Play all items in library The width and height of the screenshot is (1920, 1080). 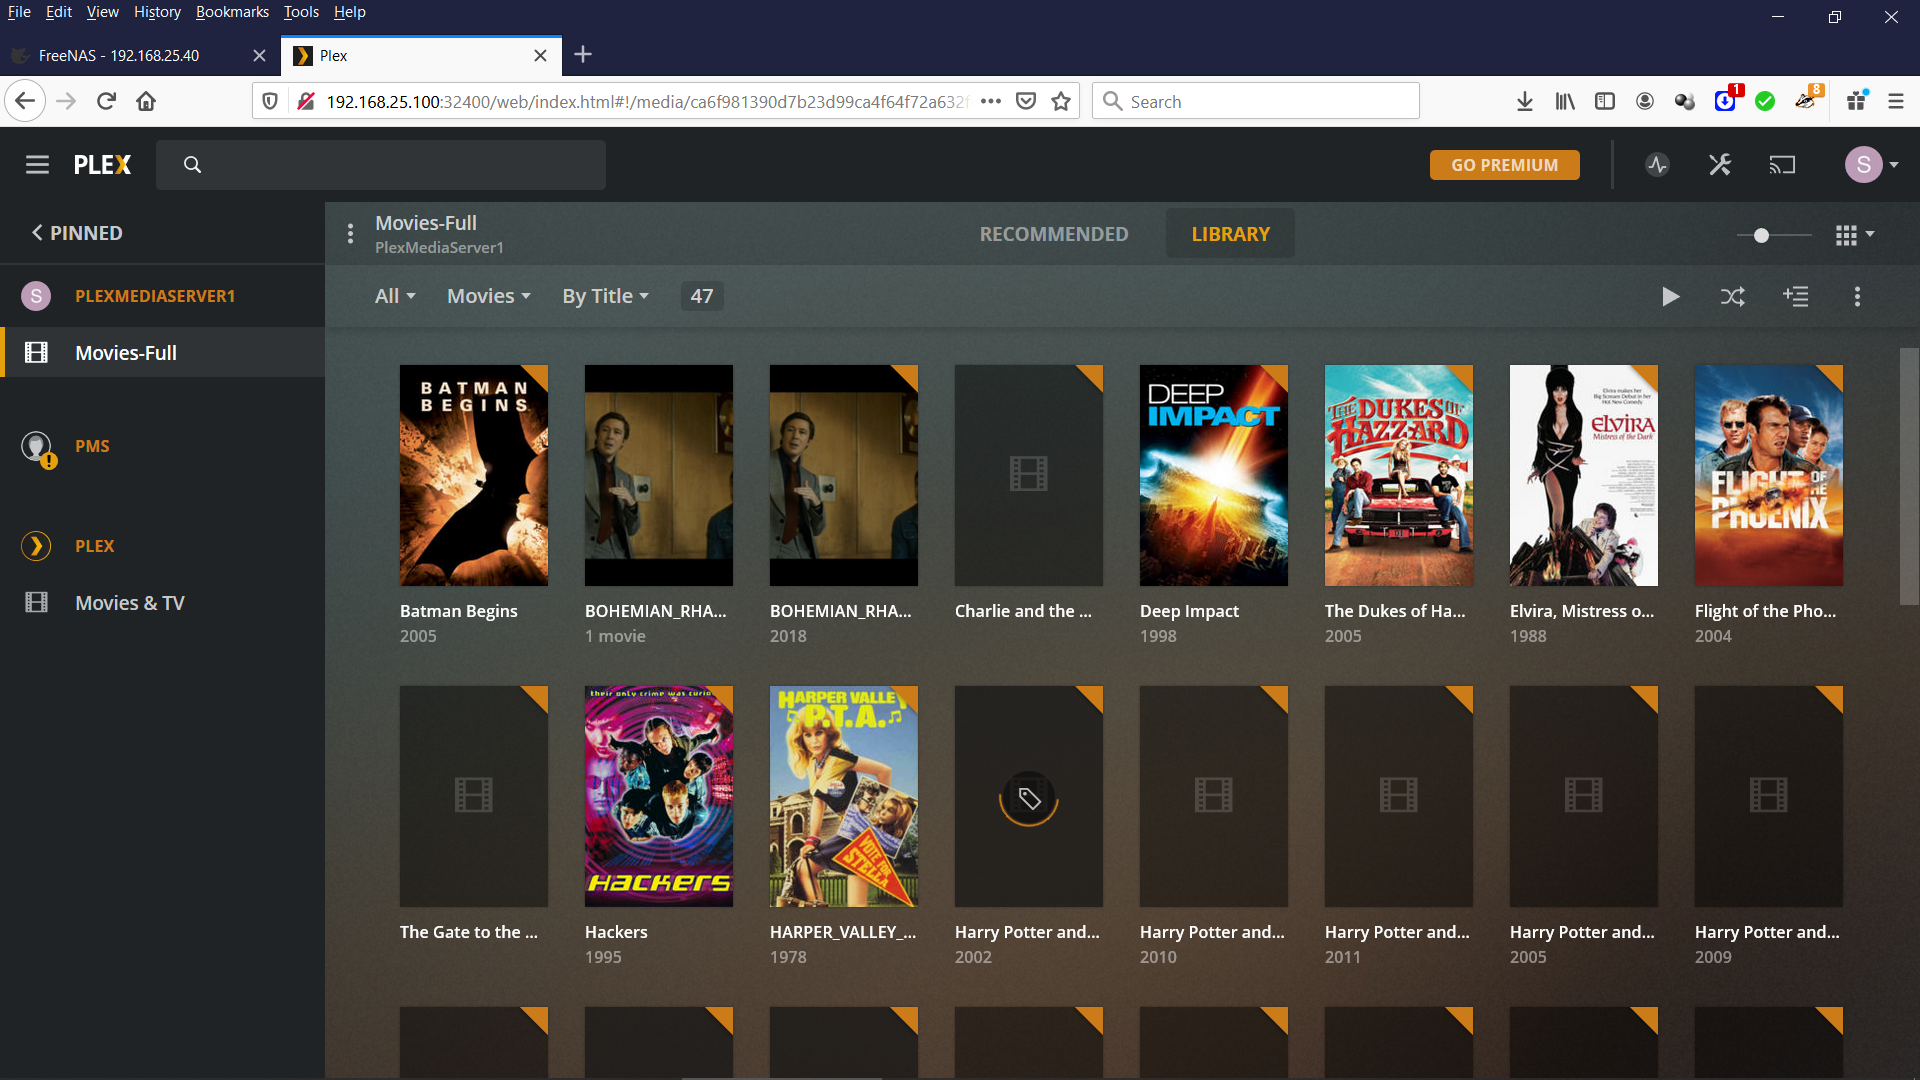coord(1670,296)
